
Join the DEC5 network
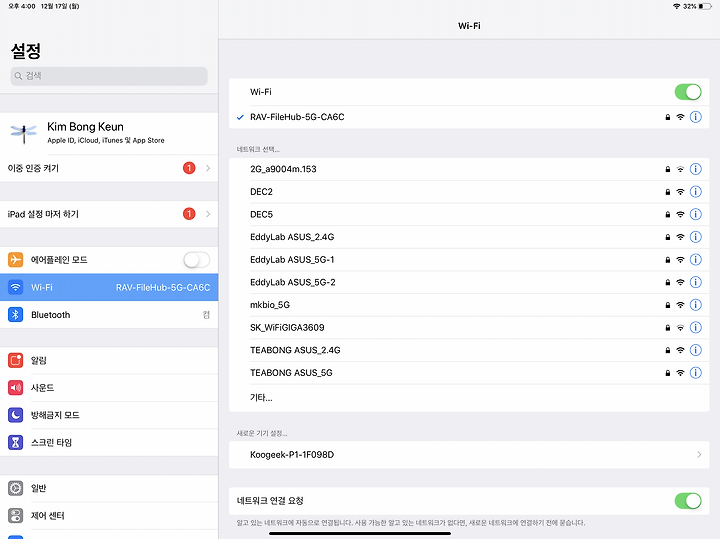(469, 214)
